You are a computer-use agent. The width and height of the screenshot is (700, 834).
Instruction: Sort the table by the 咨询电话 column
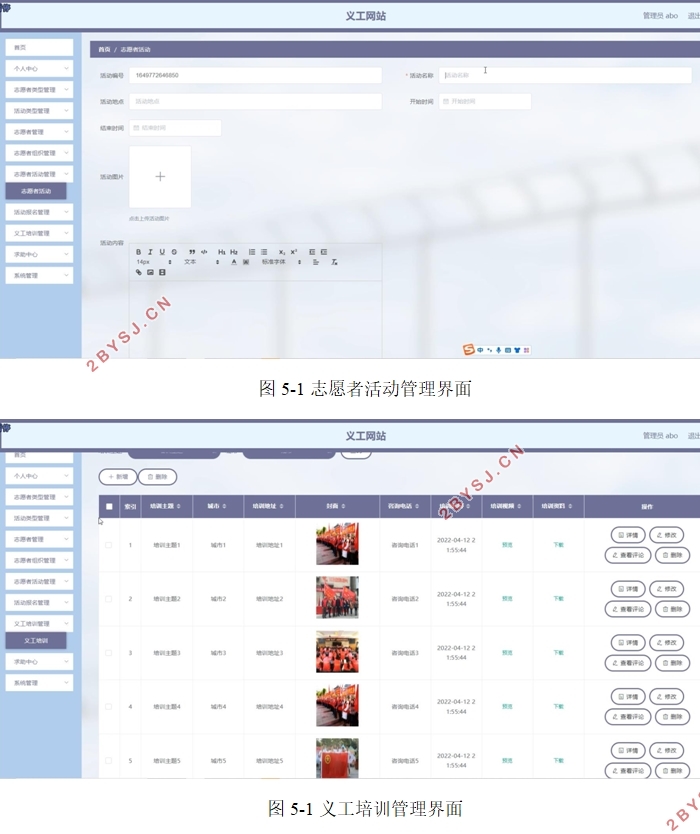[417, 506]
